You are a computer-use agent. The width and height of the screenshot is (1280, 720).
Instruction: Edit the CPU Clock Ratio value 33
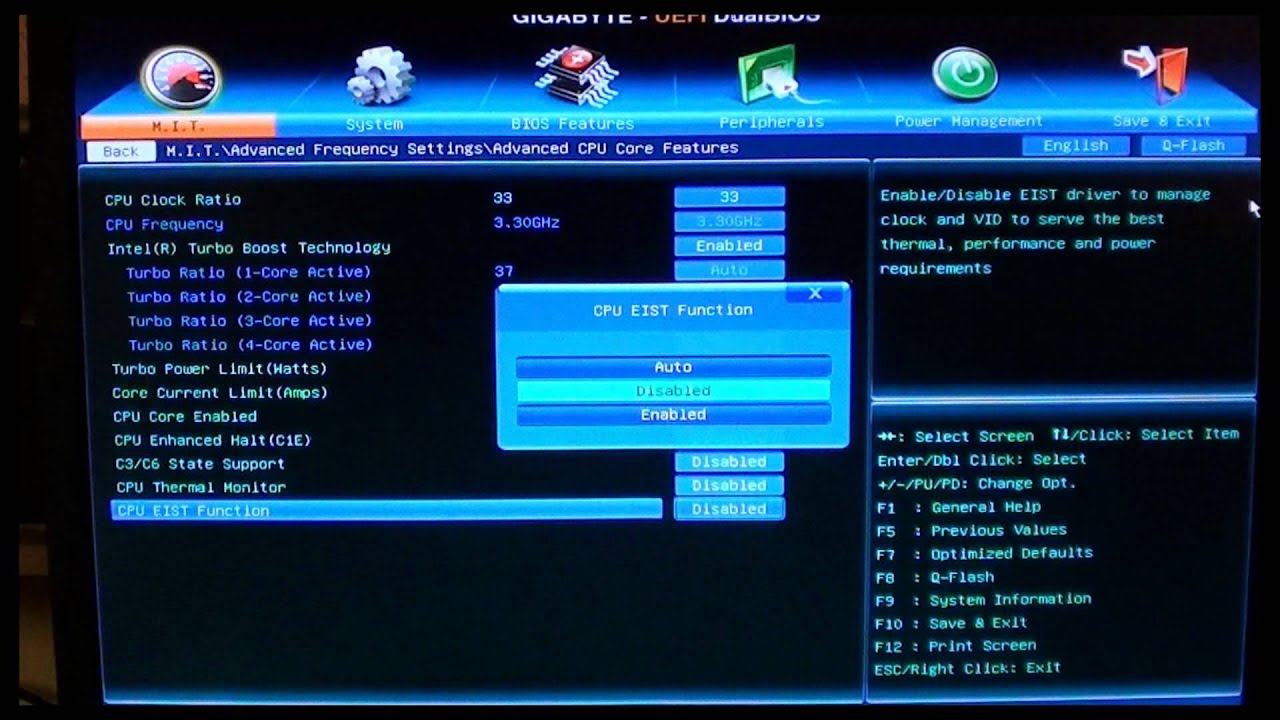coord(729,197)
